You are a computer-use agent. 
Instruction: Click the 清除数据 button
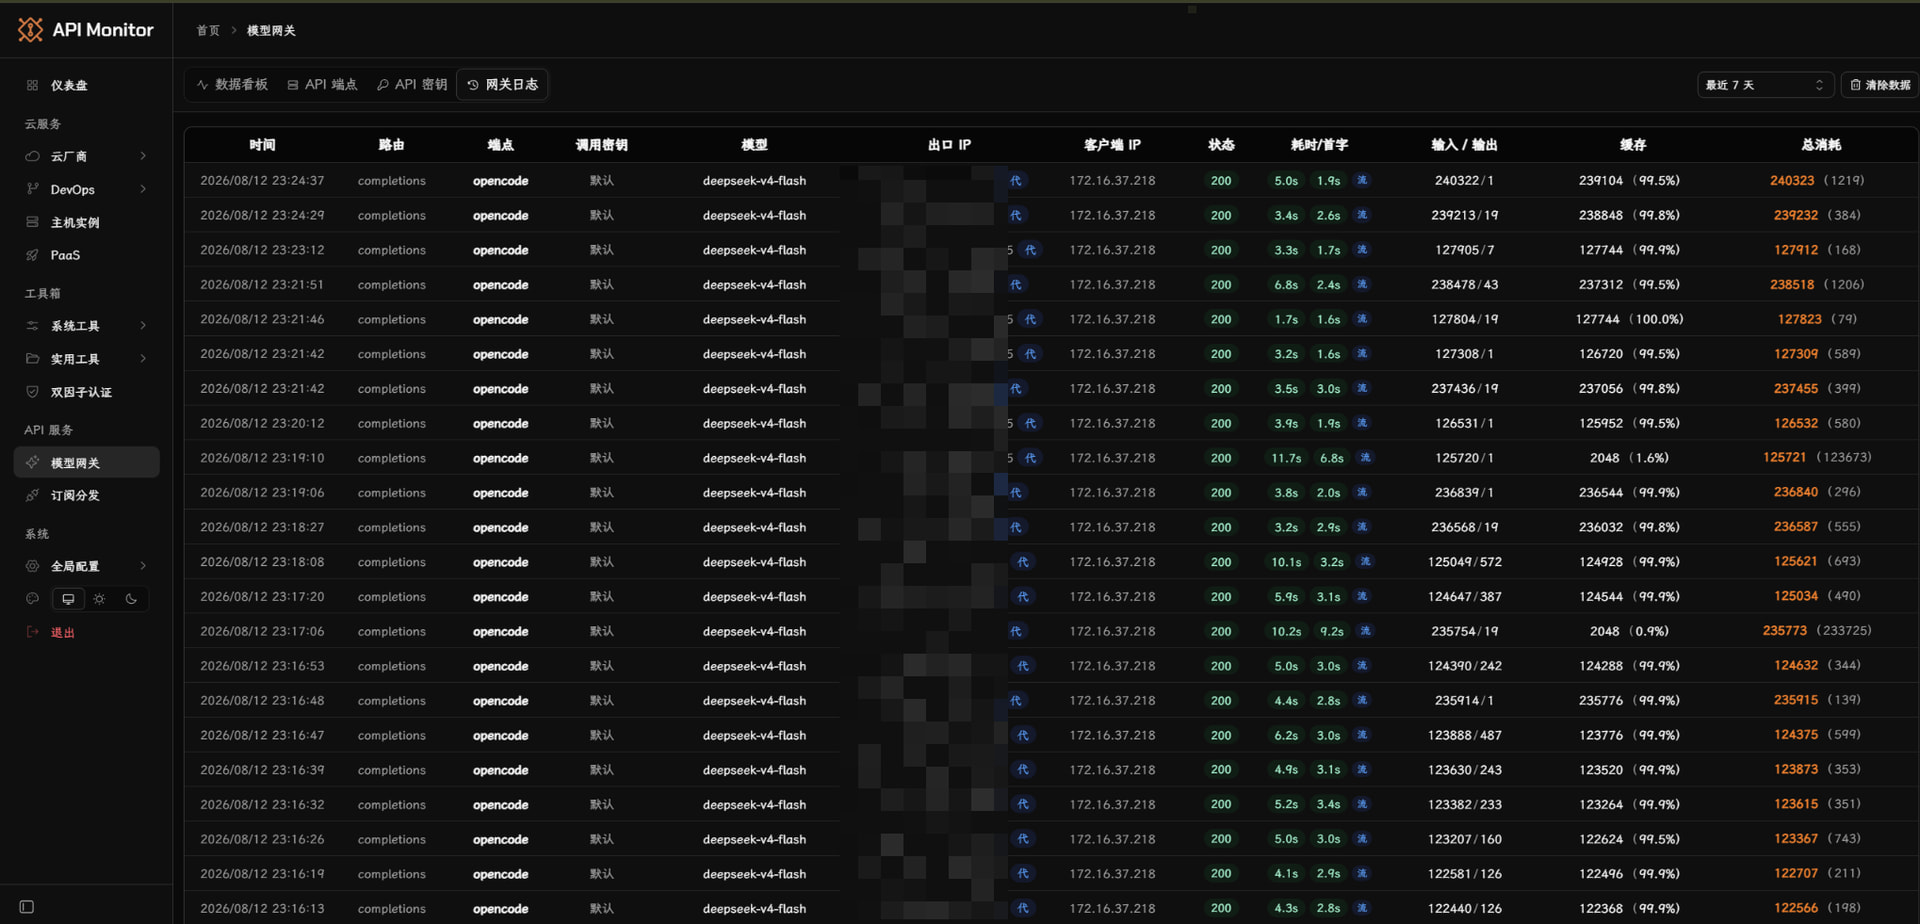(x=1880, y=85)
